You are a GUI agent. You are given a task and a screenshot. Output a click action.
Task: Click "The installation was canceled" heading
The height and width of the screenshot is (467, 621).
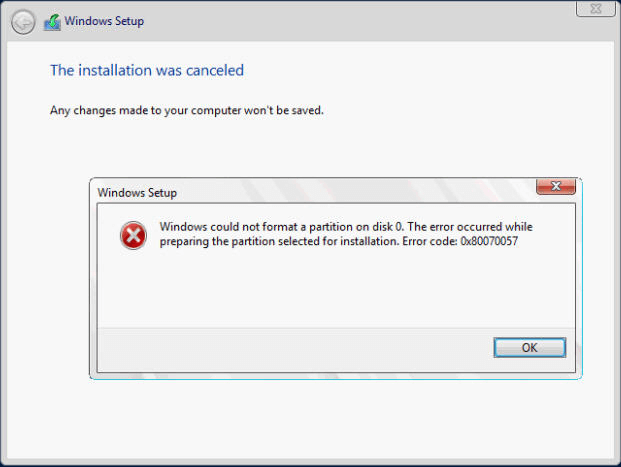(x=147, y=70)
